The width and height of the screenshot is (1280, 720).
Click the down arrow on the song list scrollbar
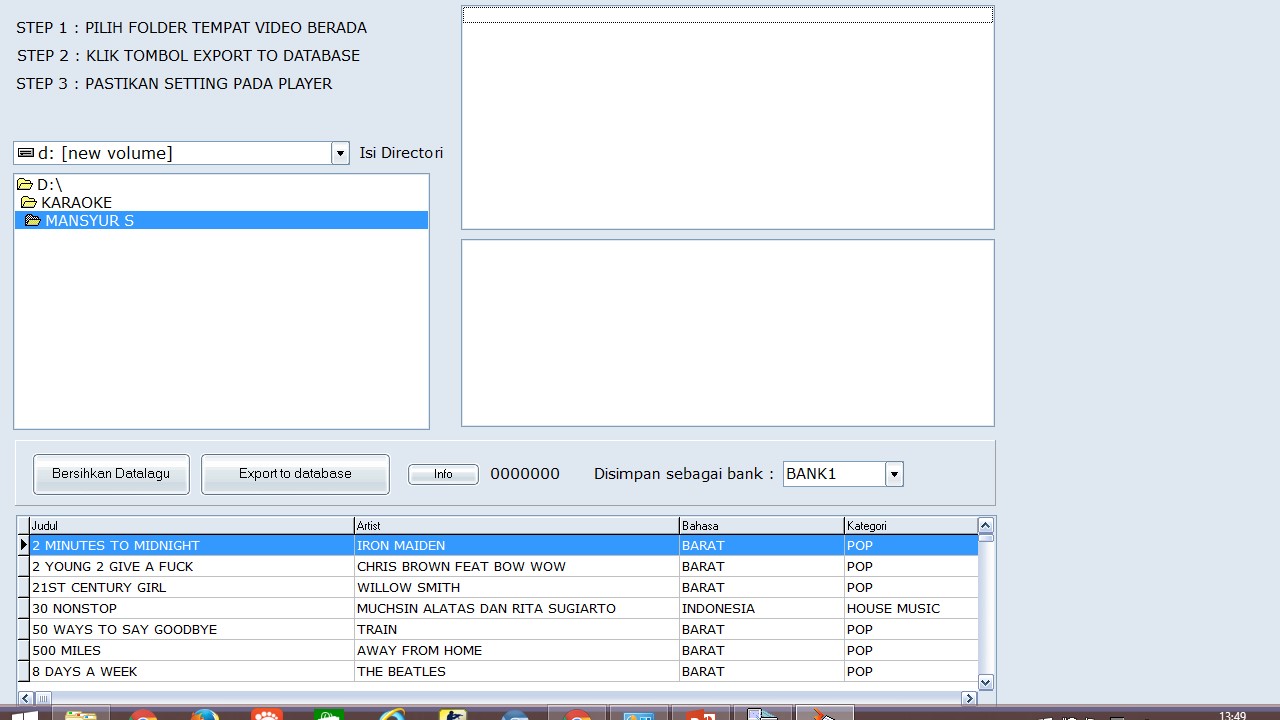click(x=985, y=682)
